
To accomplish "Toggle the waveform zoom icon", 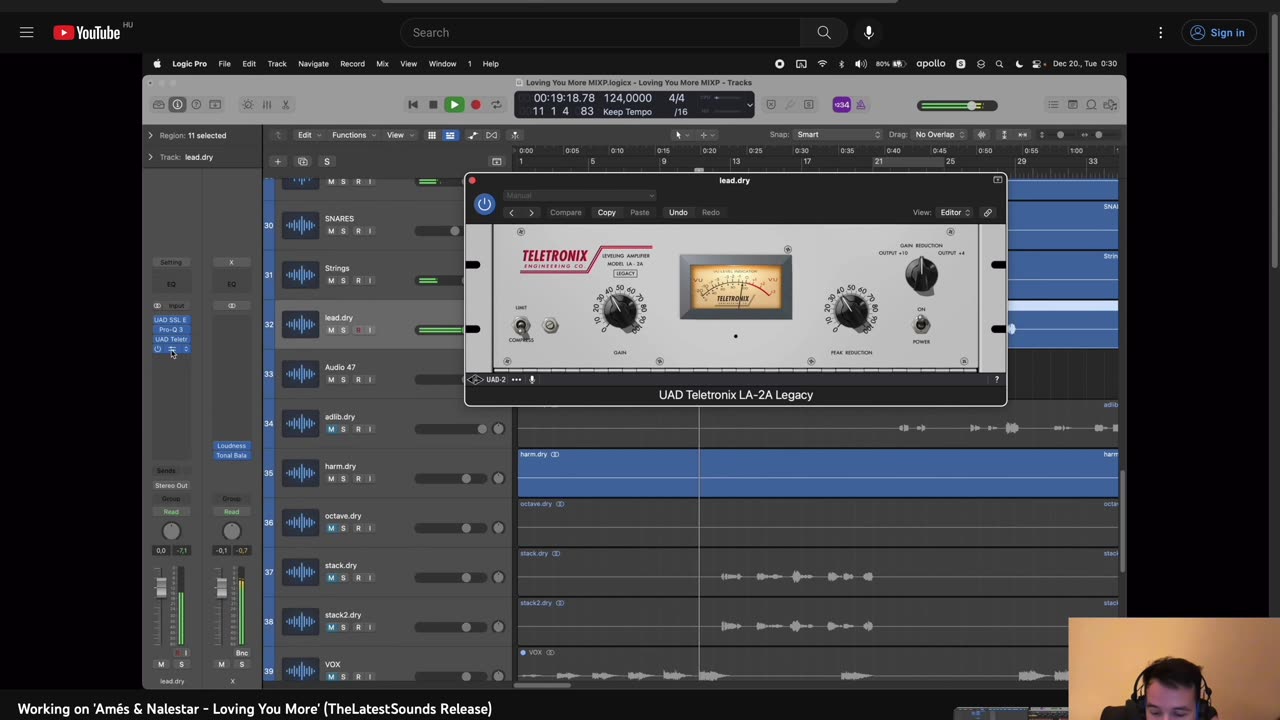I will pos(981,134).
